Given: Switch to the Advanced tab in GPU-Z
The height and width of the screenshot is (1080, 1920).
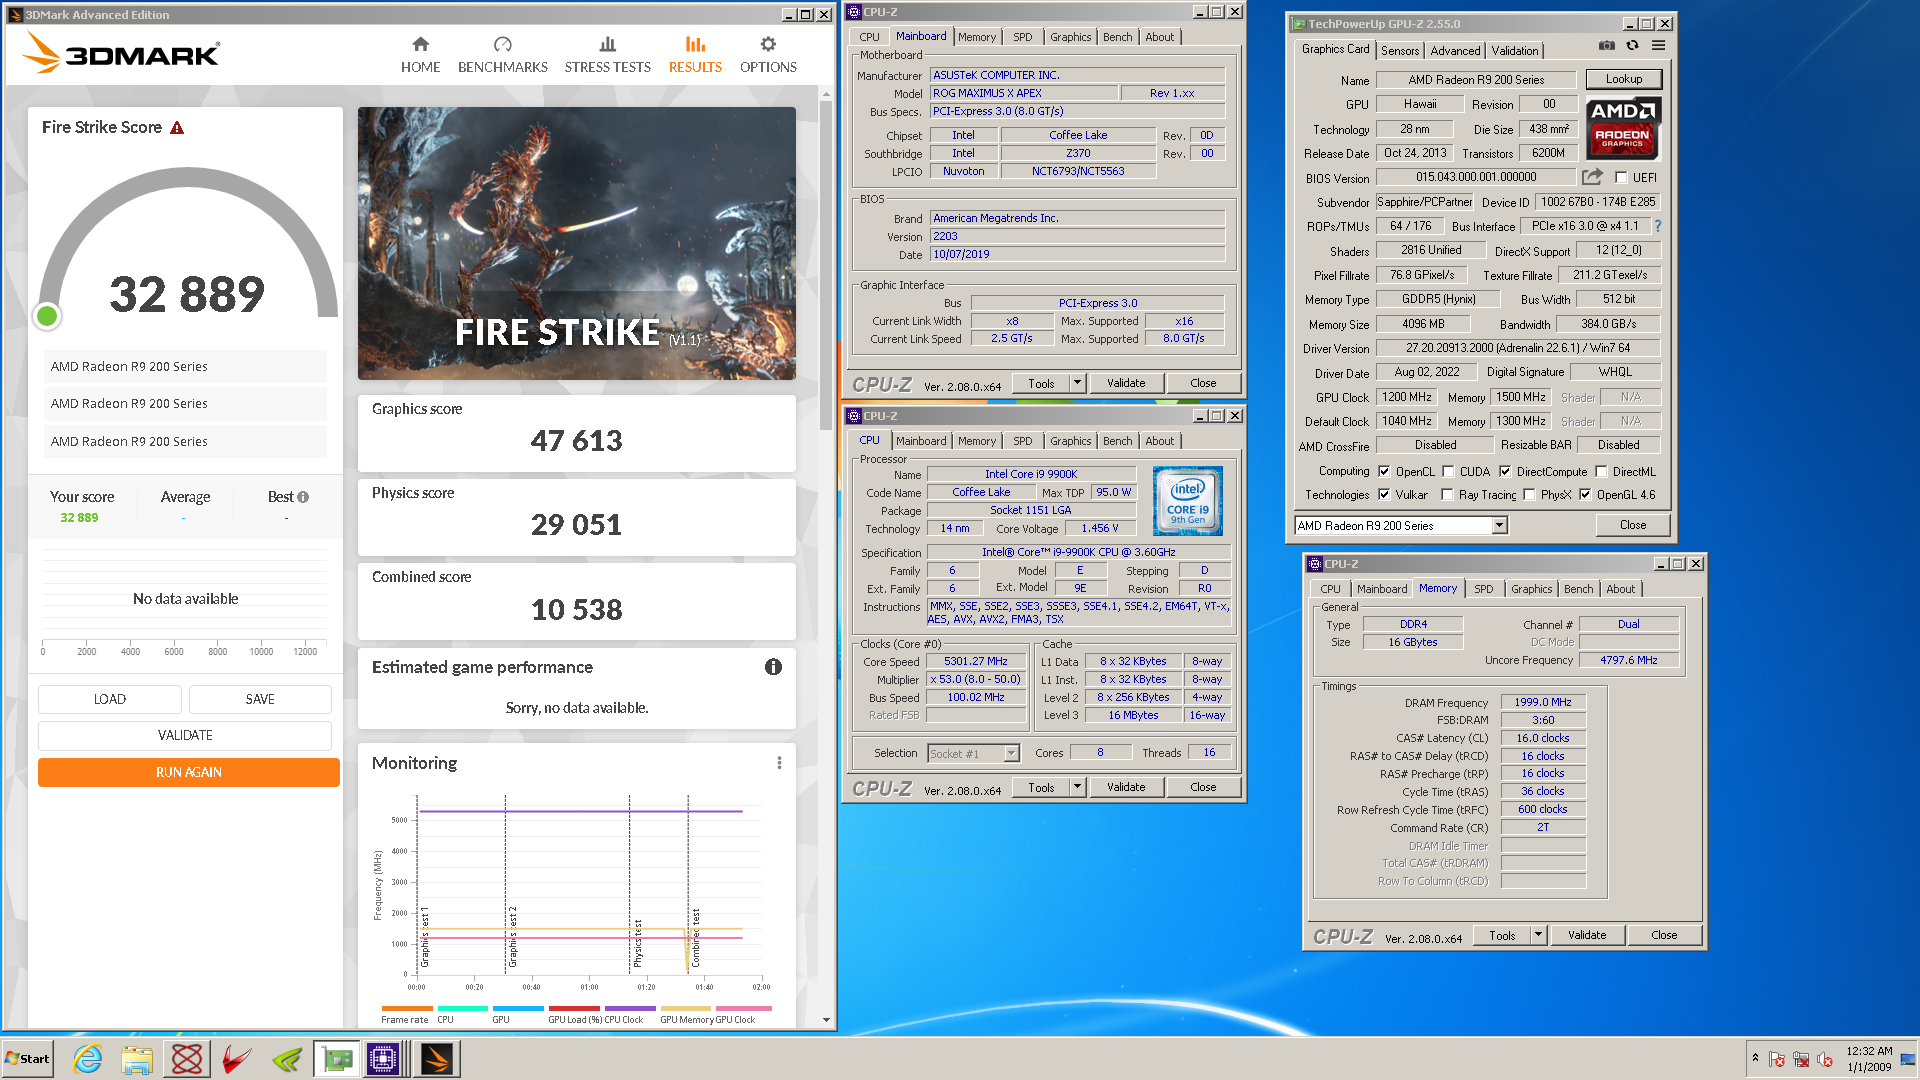Looking at the screenshot, I should [x=1455, y=51].
